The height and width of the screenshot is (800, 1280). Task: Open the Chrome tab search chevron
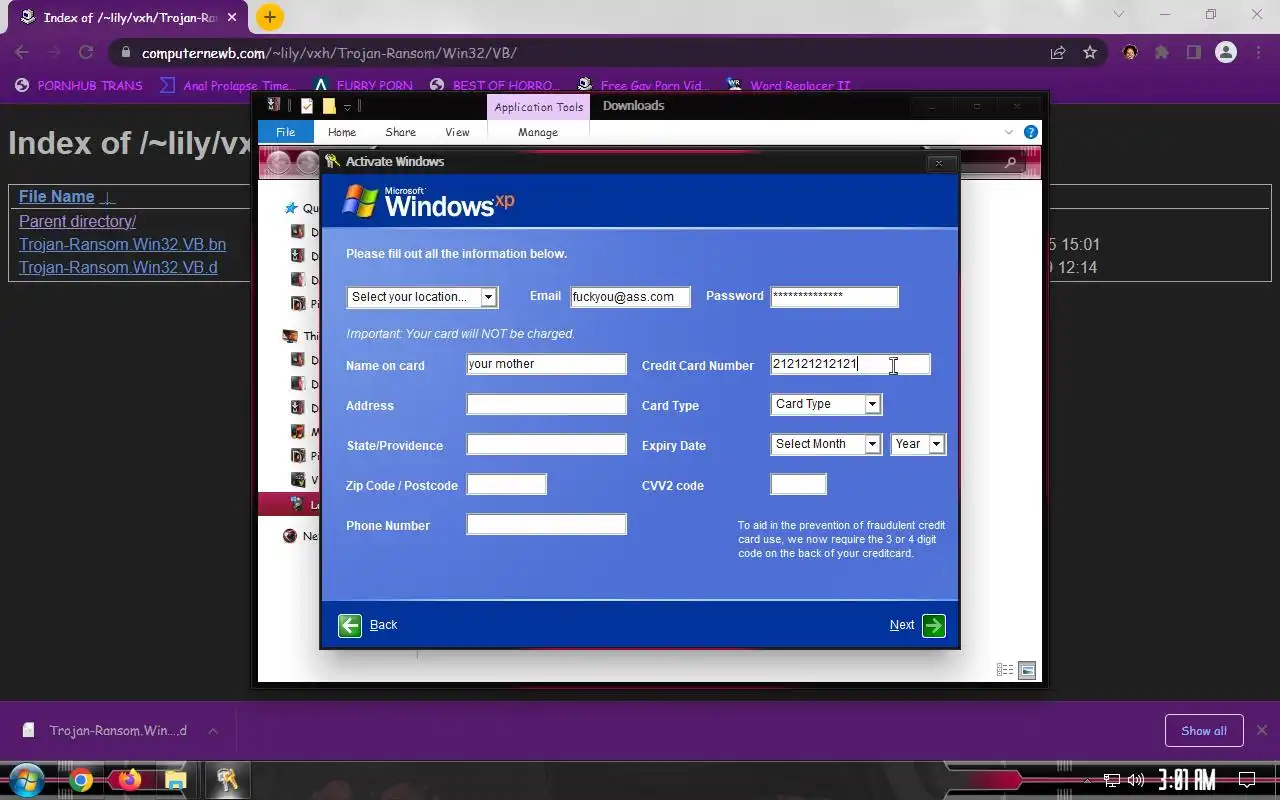coord(1119,14)
